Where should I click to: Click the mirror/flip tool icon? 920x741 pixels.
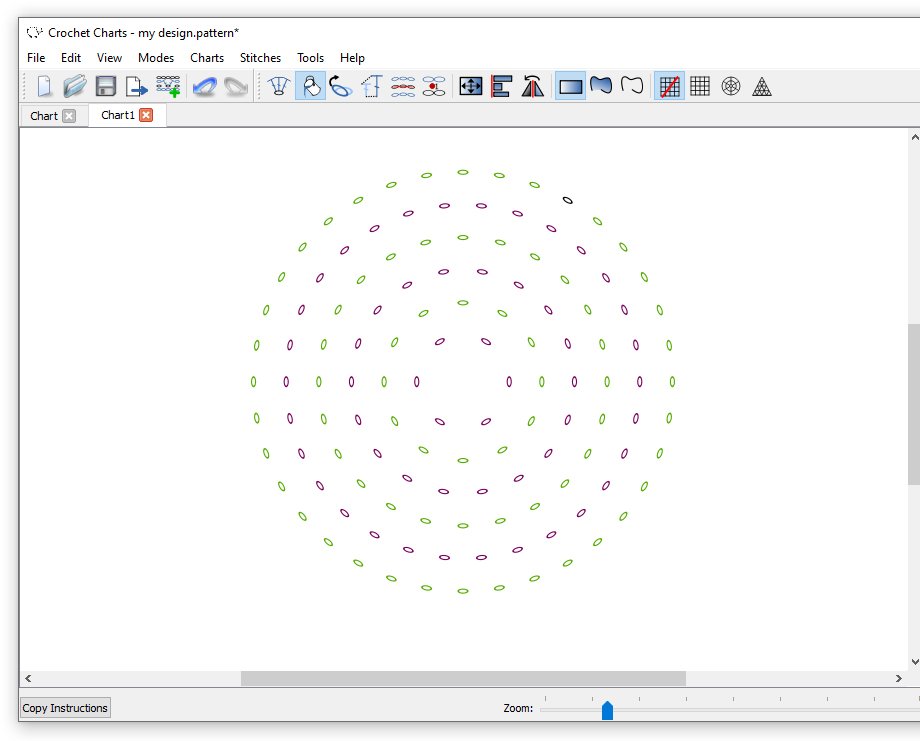tap(532, 86)
